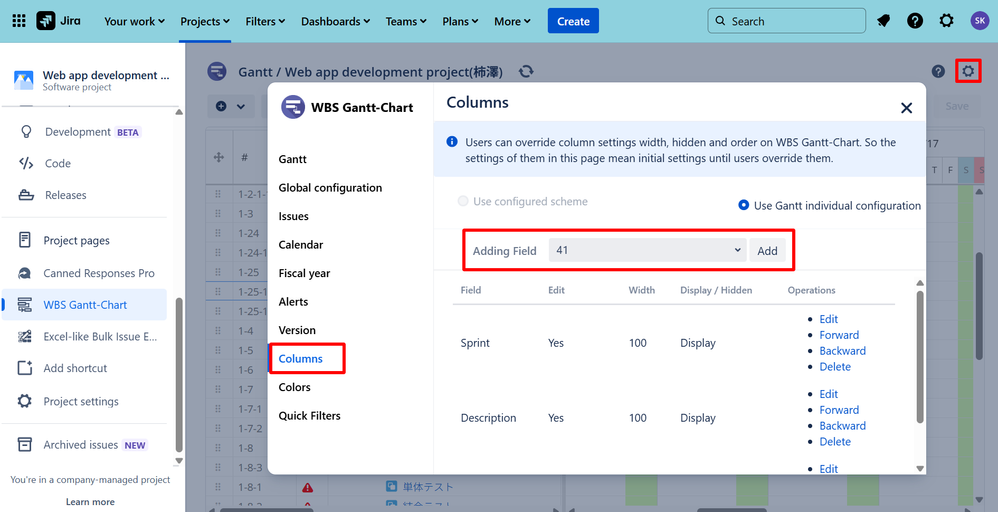Open the top bar help question icon
998x512 pixels.
tap(915, 21)
